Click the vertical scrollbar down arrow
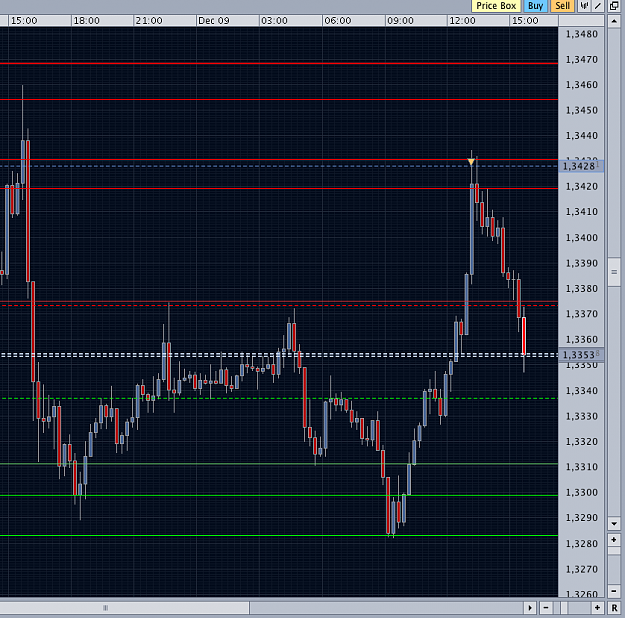Image resolution: width=625 pixels, height=618 pixels. pyautogui.click(x=614, y=524)
